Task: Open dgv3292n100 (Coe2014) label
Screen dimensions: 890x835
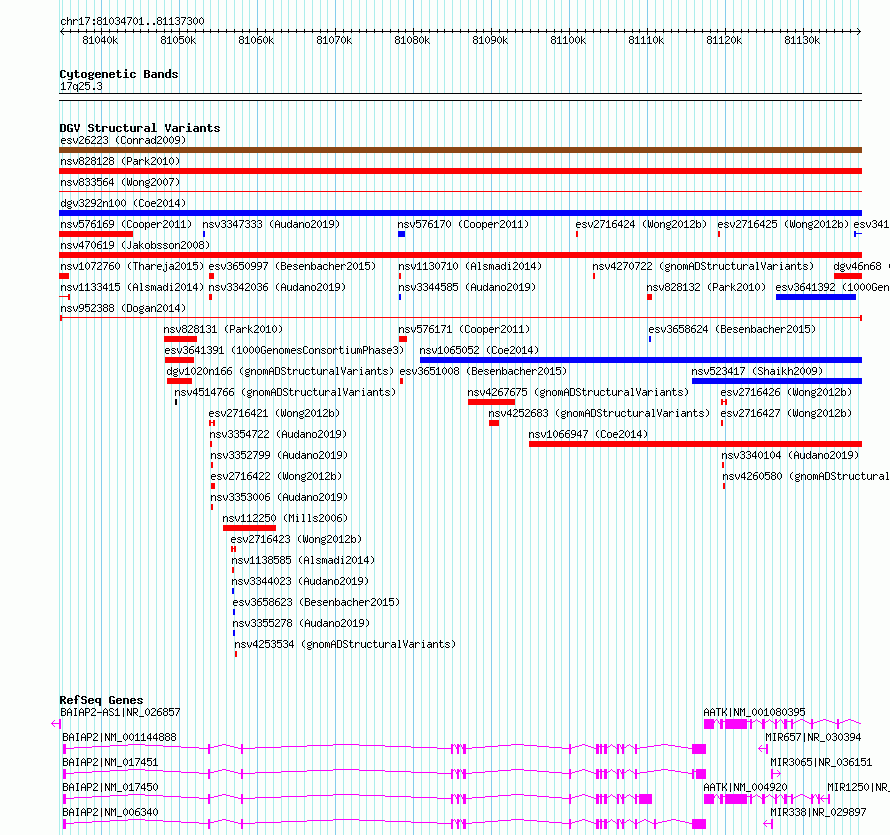Action: pyautogui.click(x=123, y=203)
